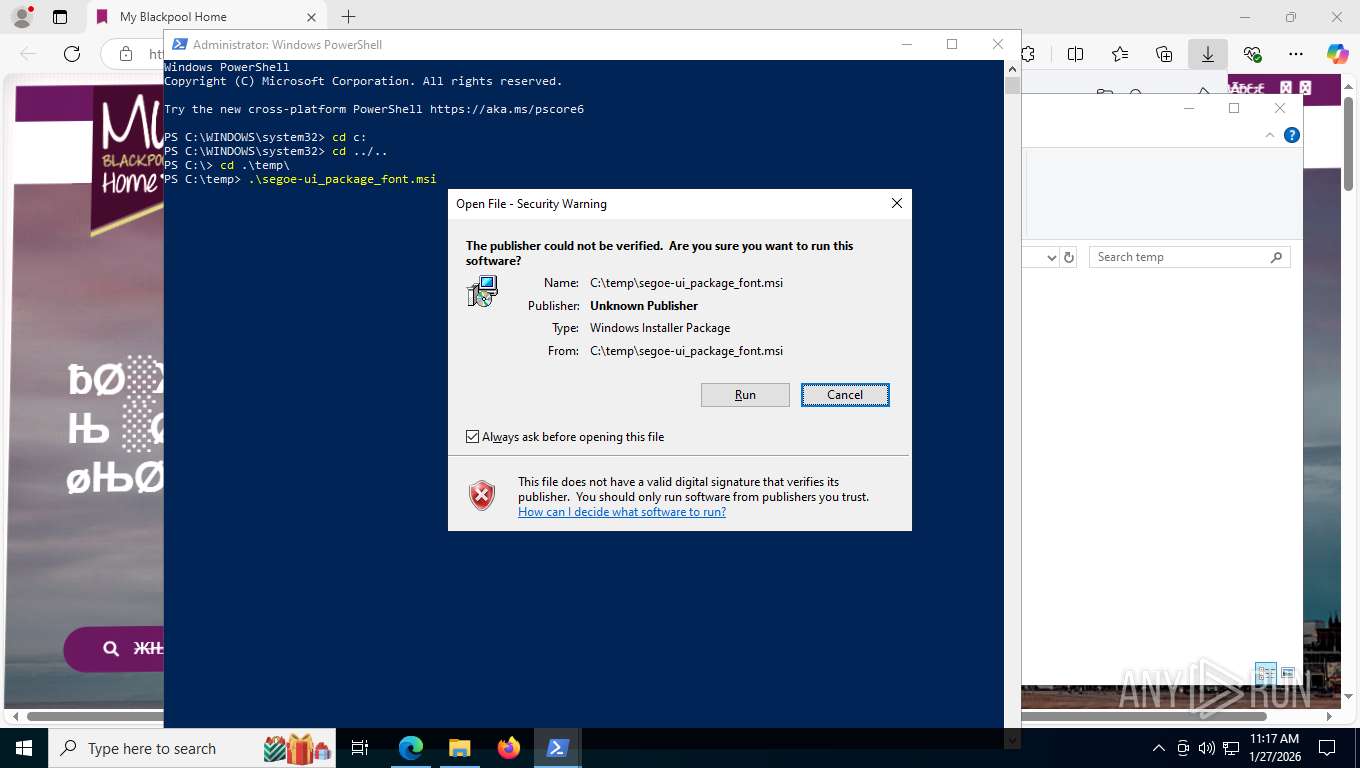Open 'How can I decide what software to run?' link

pos(622,512)
